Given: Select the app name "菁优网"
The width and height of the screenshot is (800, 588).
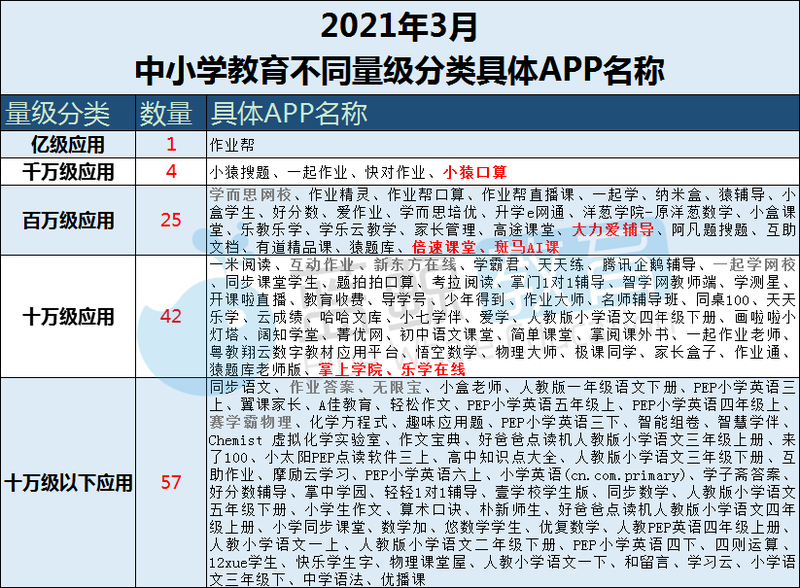Looking at the screenshot, I should point(360,335).
